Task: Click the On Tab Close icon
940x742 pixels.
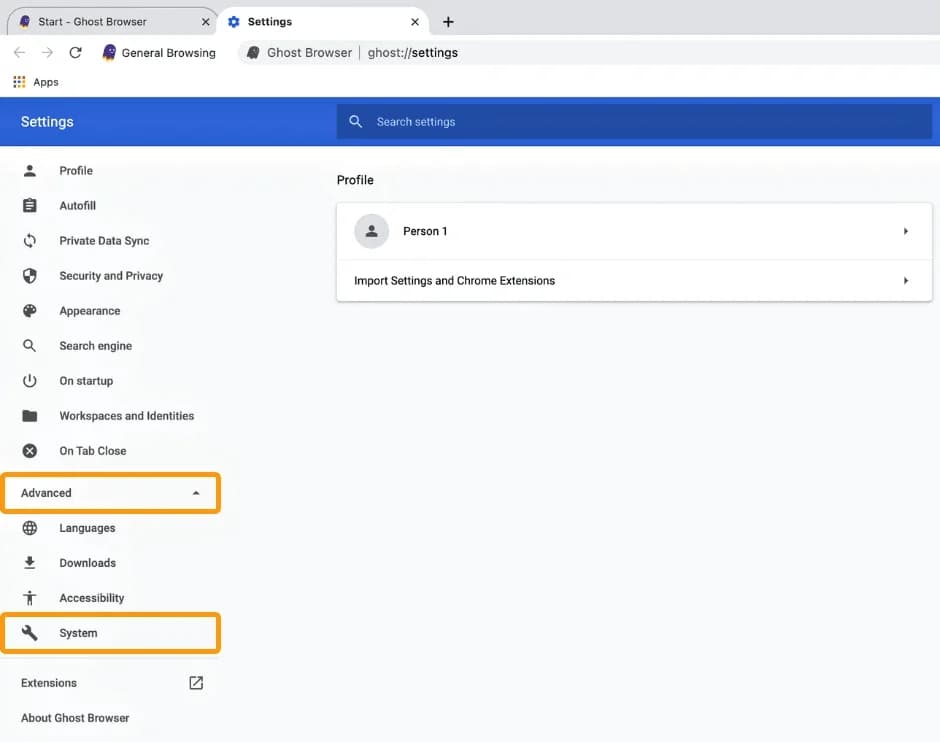Action: [x=30, y=451]
